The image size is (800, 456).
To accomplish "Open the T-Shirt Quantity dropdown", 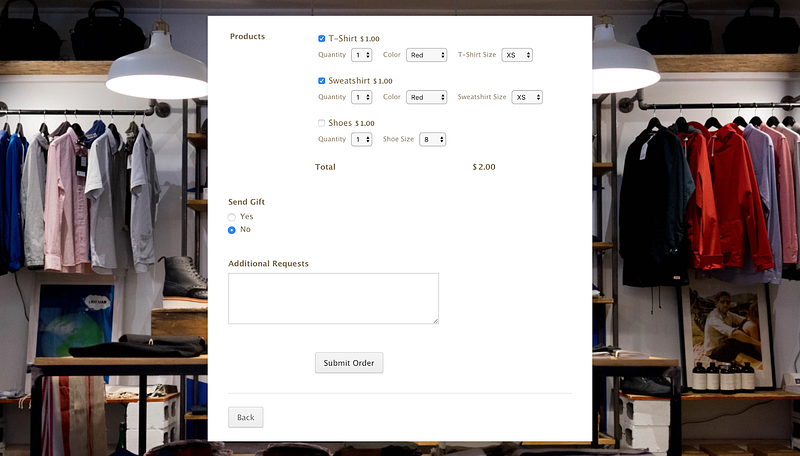I will tap(361, 55).
